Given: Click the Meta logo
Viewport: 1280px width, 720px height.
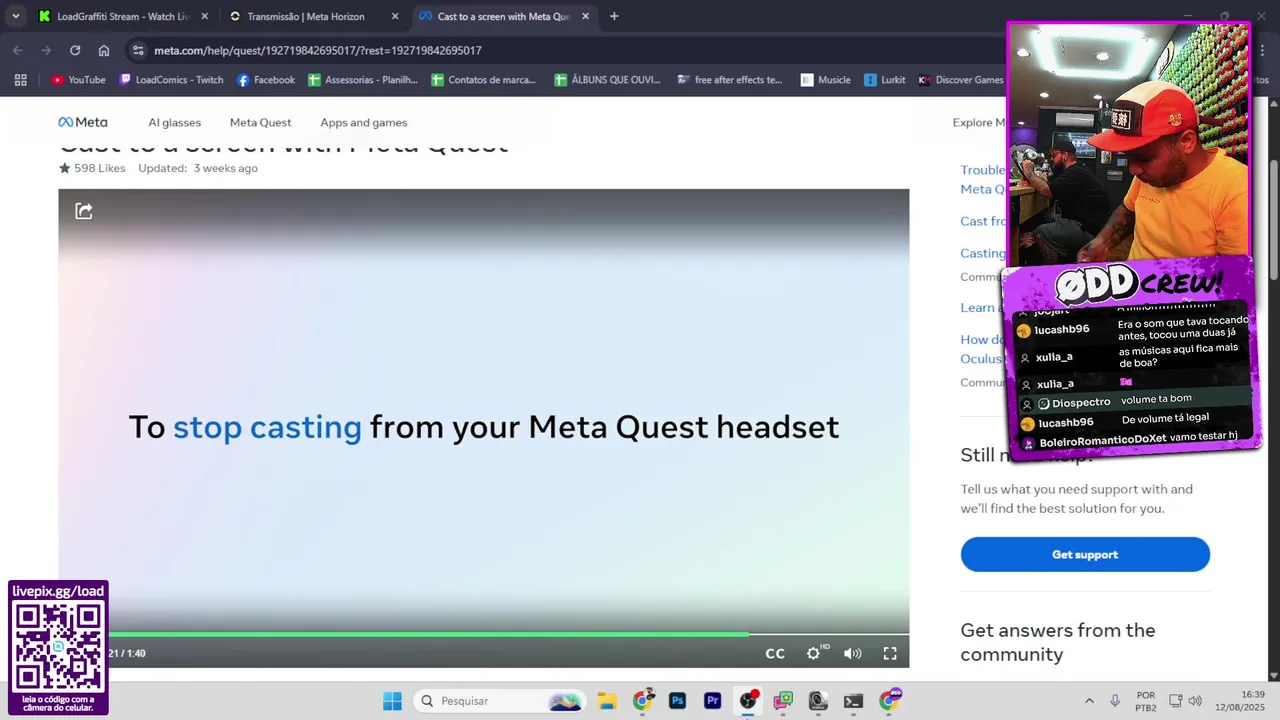Looking at the screenshot, I should [83, 122].
